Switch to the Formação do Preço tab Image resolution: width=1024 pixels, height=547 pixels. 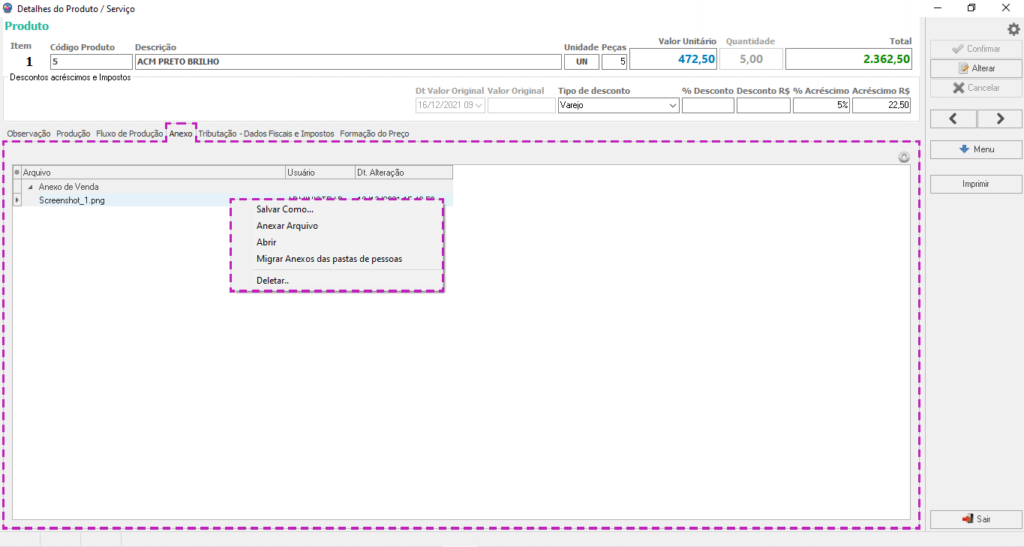(x=374, y=133)
